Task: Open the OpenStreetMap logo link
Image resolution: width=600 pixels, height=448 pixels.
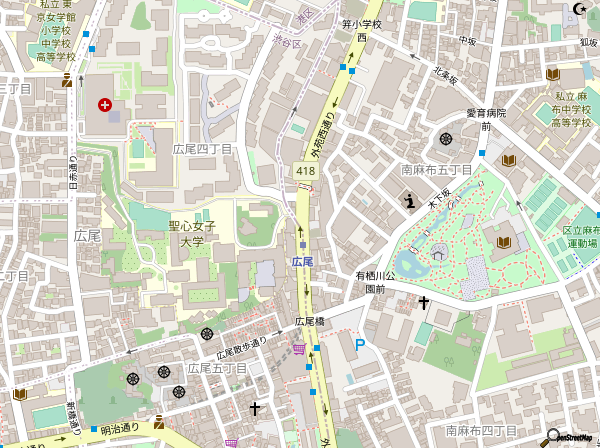Action: (x=571, y=435)
